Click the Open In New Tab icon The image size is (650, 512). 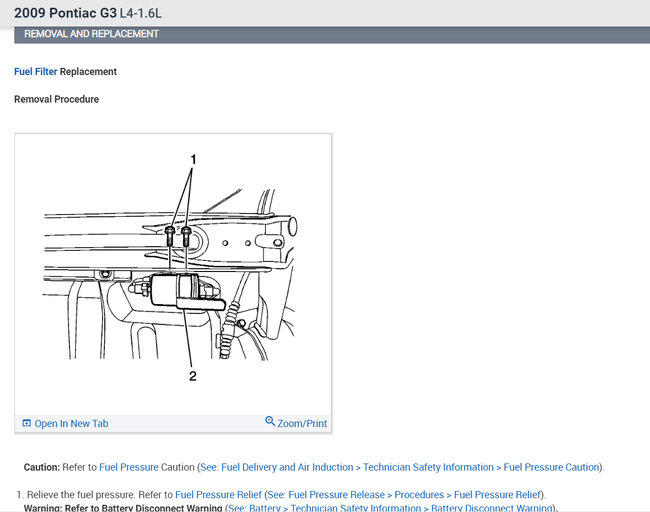[27, 423]
